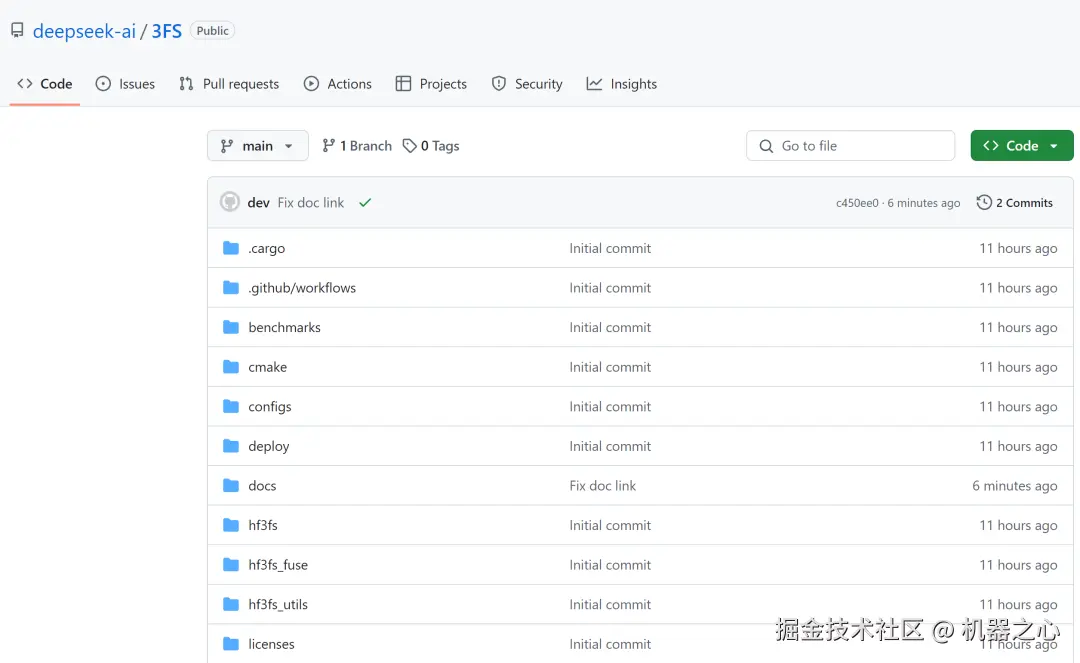Click the folder icon for hf3fs_utils
The height and width of the screenshot is (663, 1080).
pos(231,604)
